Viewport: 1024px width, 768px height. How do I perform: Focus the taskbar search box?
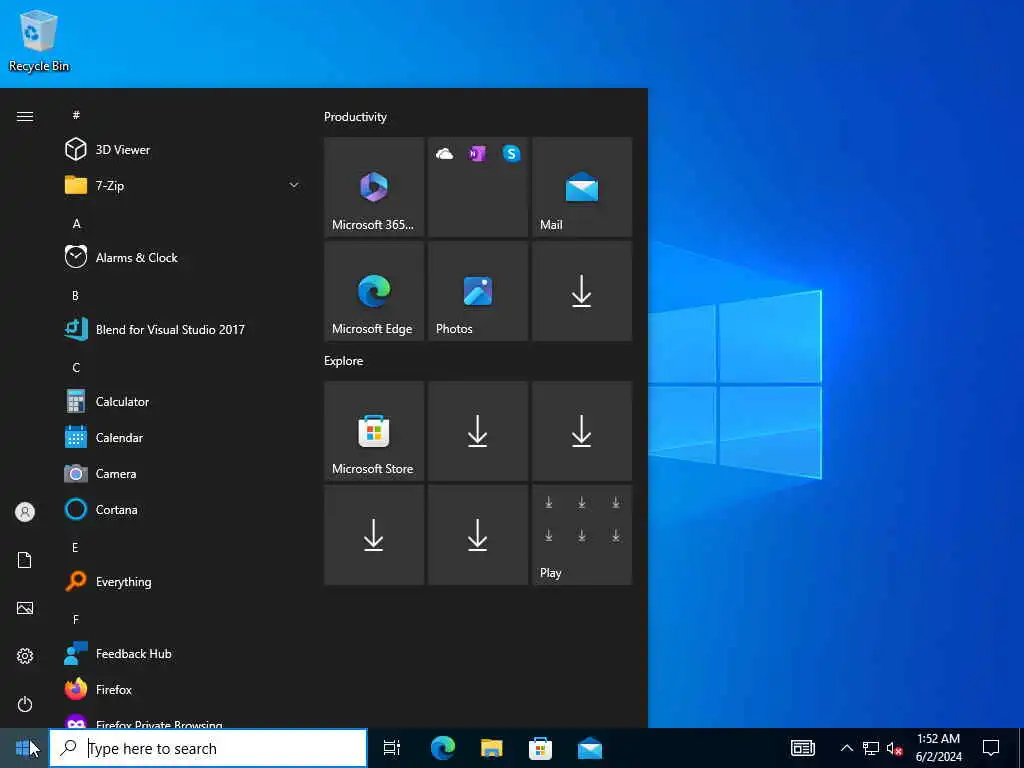(x=208, y=748)
